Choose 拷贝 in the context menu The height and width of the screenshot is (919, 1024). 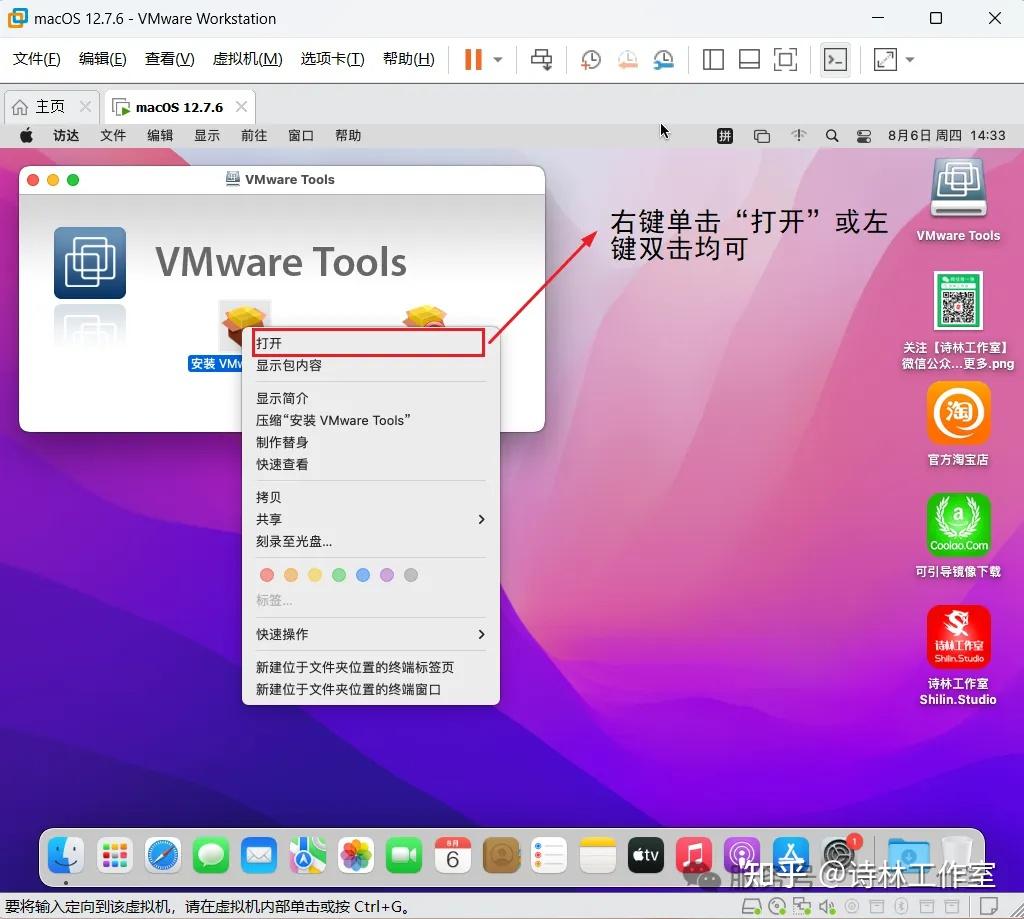(370, 497)
